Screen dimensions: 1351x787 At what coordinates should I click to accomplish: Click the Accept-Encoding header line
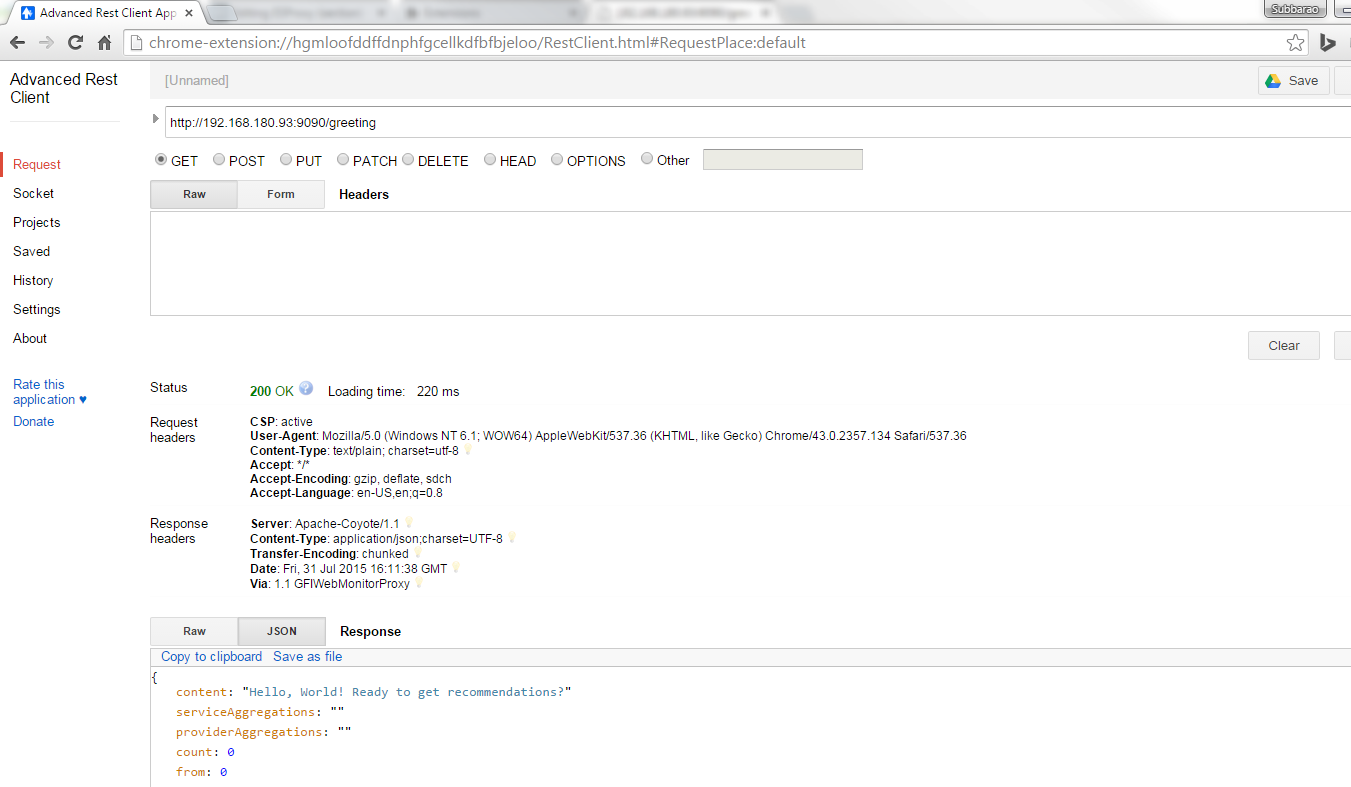351,479
